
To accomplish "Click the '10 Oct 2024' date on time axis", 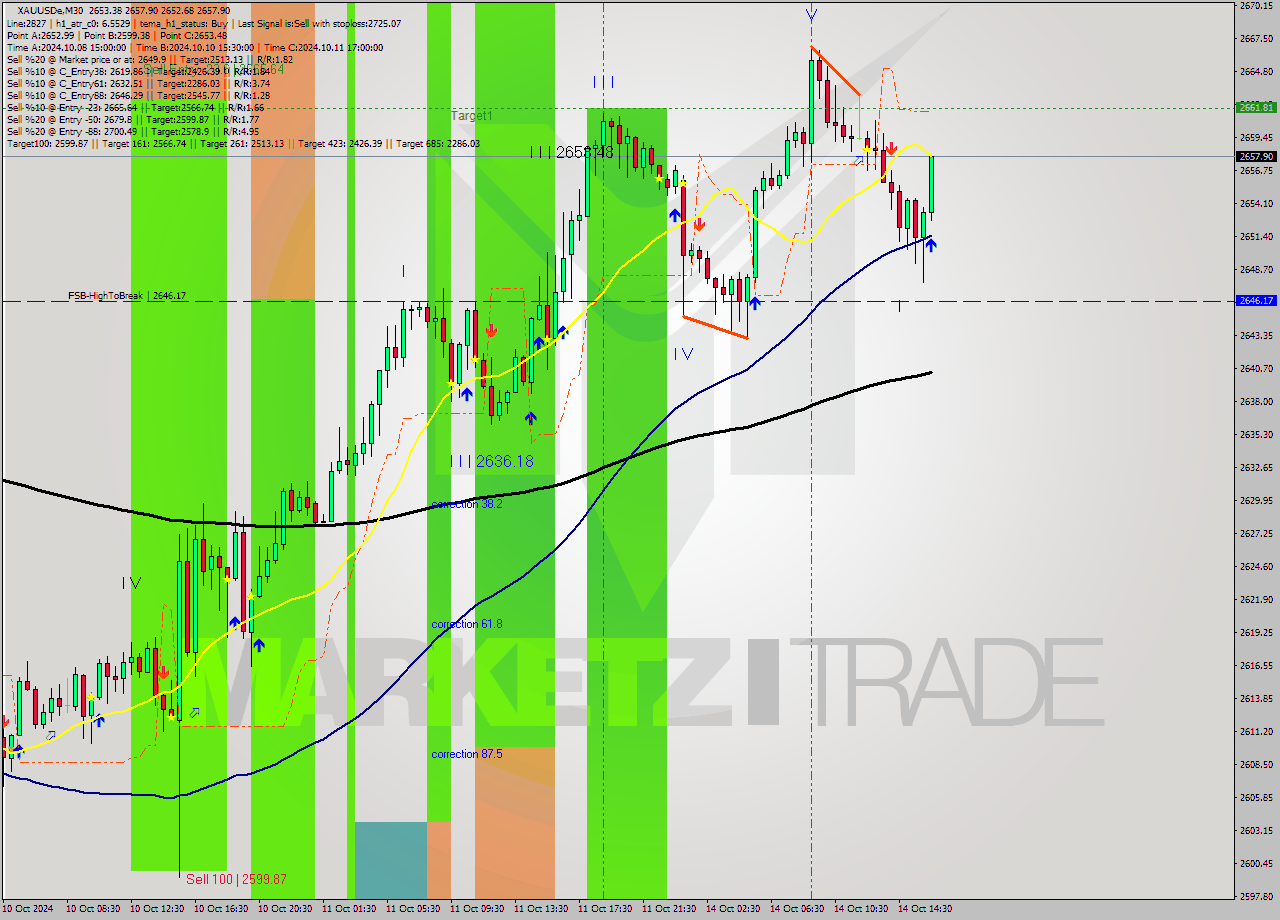I will [x=27, y=909].
